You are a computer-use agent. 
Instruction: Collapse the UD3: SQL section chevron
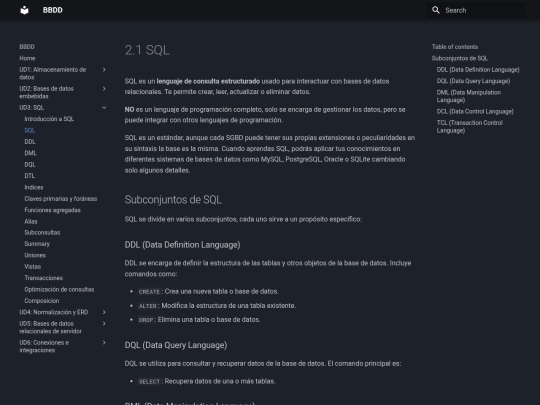coord(104,108)
